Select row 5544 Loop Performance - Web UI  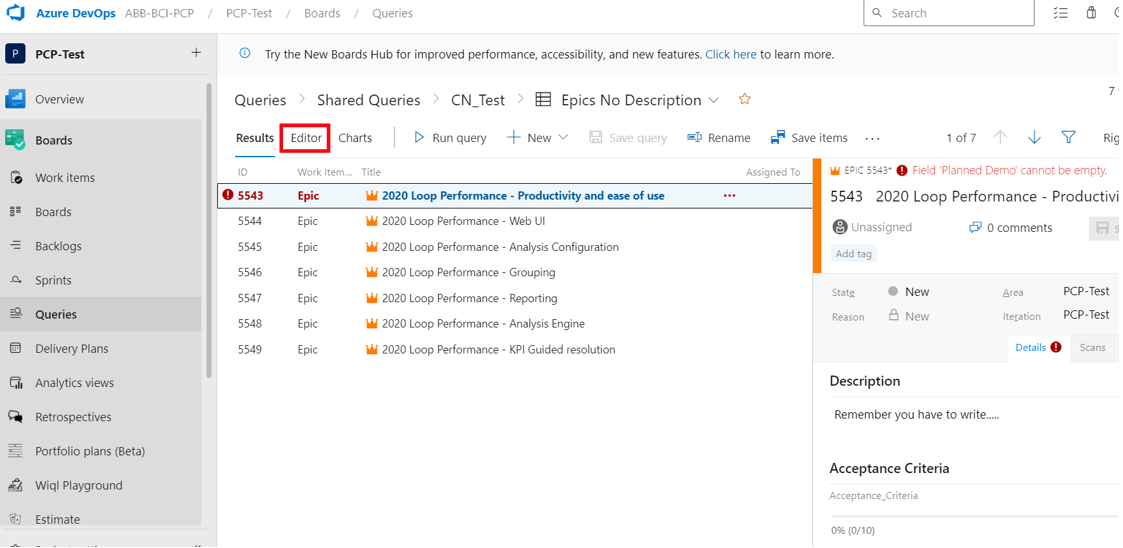(515, 221)
